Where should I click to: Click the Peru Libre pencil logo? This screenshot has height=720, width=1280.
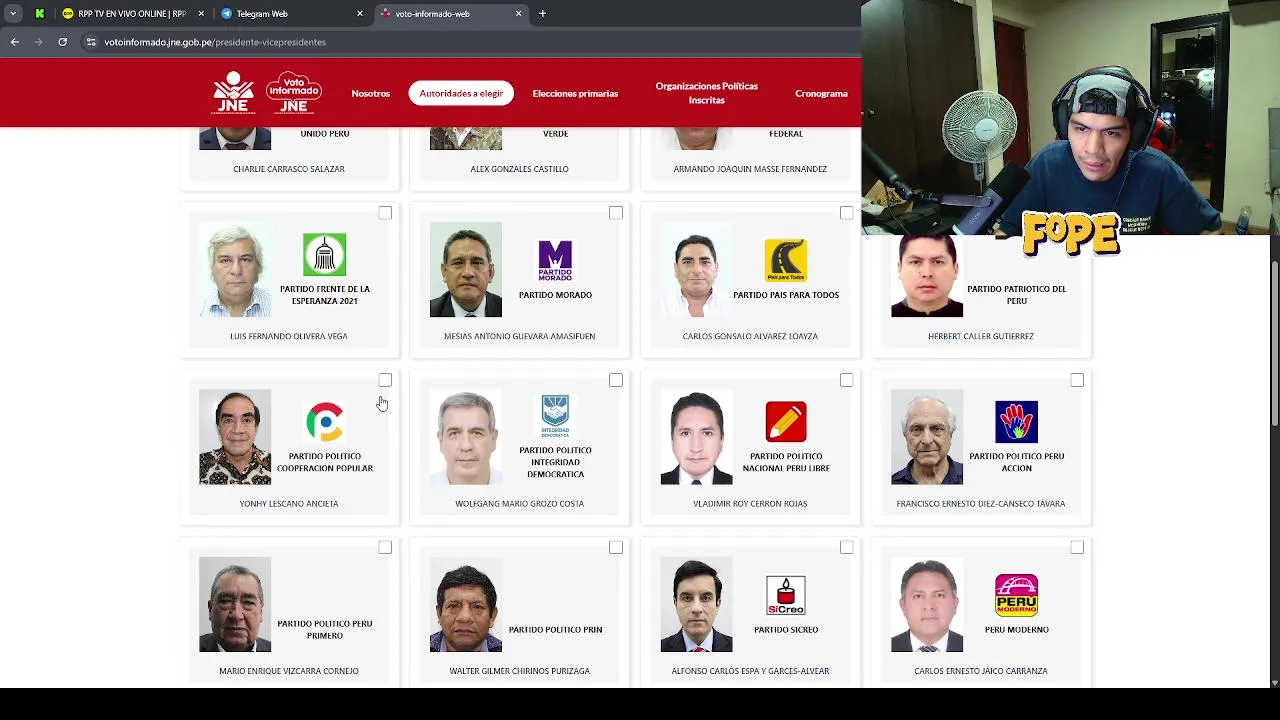tap(786, 422)
